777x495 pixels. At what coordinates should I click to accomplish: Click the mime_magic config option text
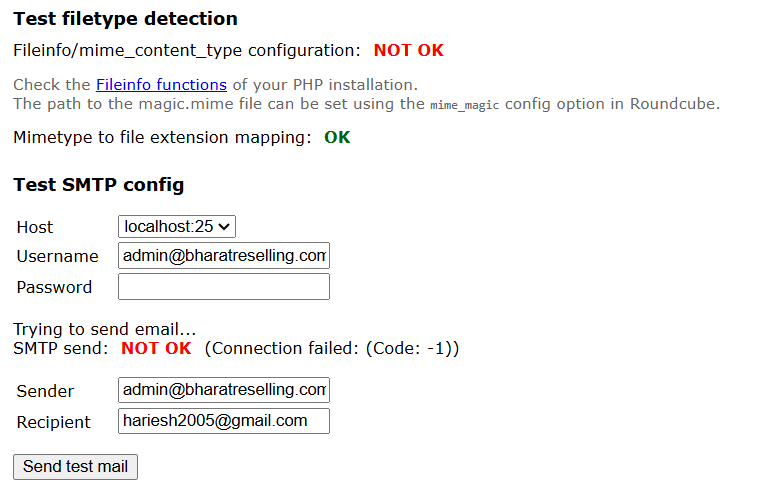pyautogui.click(x=465, y=104)
